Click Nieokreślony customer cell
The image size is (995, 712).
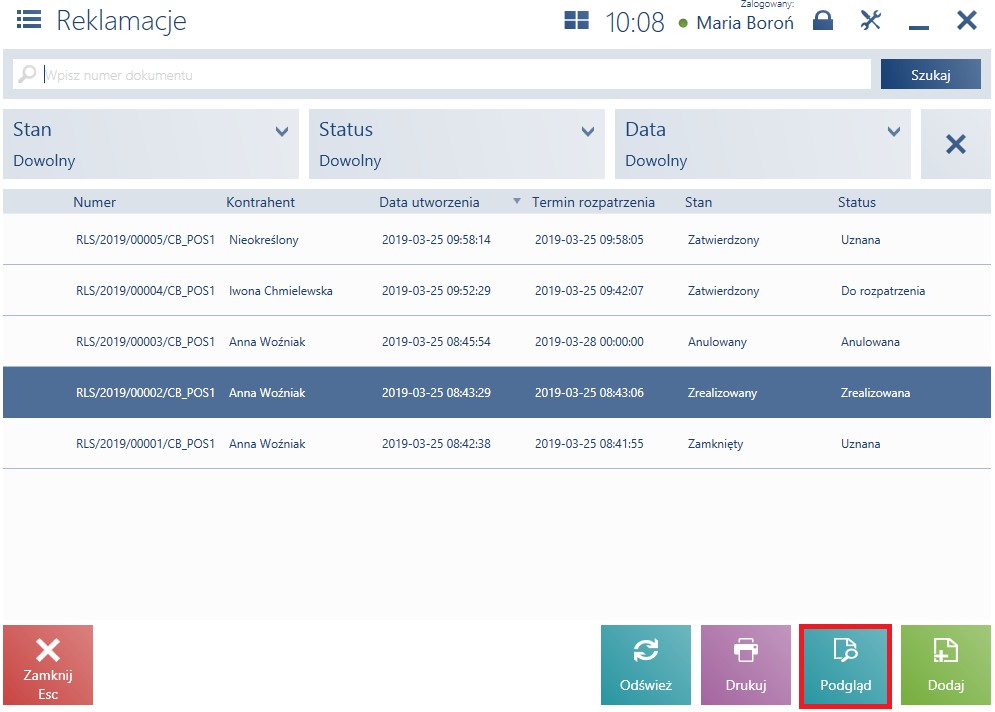(263, 240)
